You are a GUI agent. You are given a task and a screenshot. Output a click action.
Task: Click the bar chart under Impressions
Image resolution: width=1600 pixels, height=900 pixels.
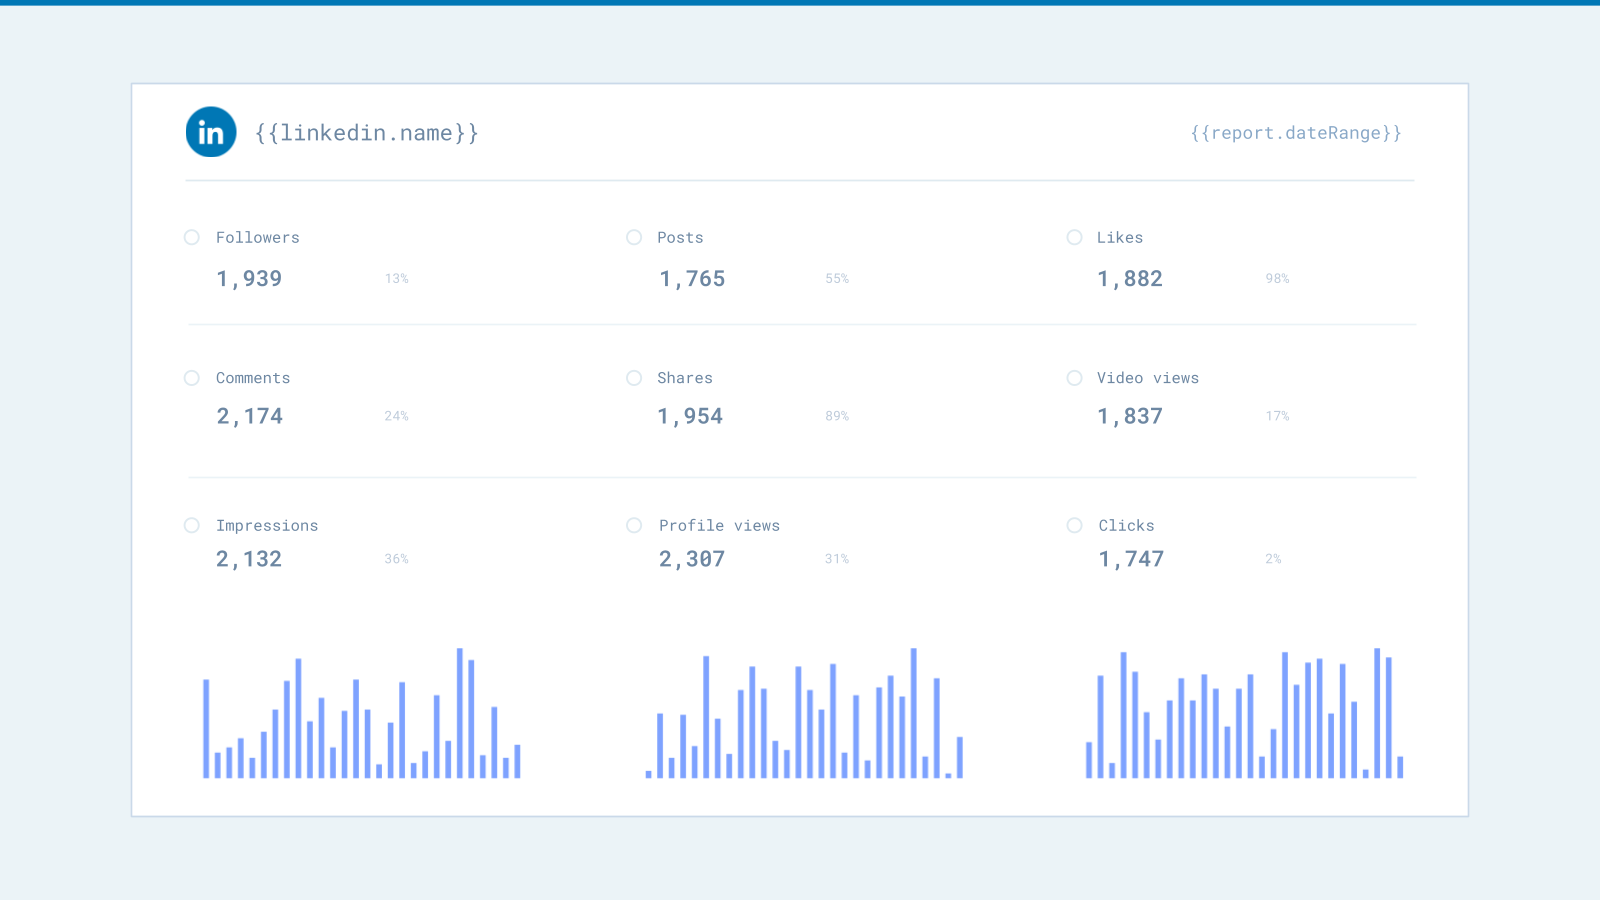[x=362, y=713]
